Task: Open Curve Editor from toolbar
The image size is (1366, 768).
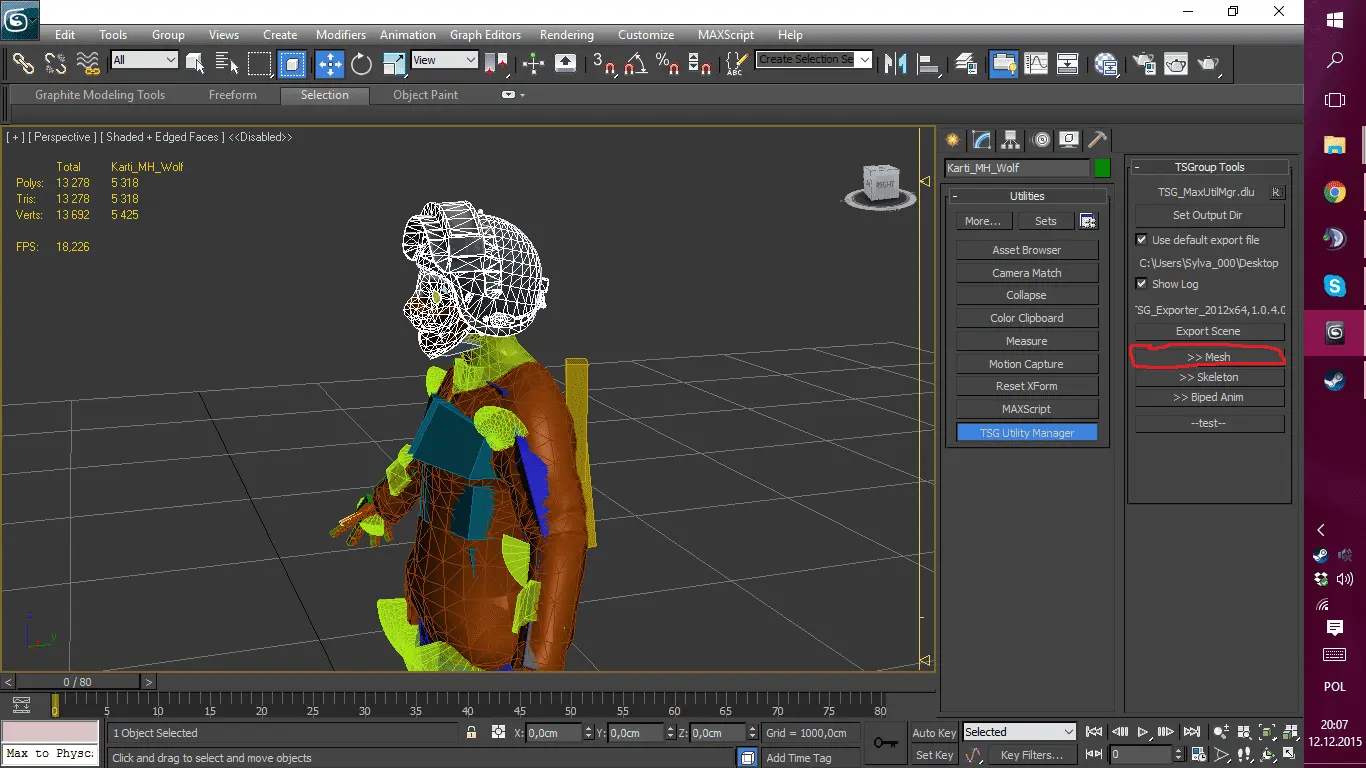Action: (x=1036, y=64)
